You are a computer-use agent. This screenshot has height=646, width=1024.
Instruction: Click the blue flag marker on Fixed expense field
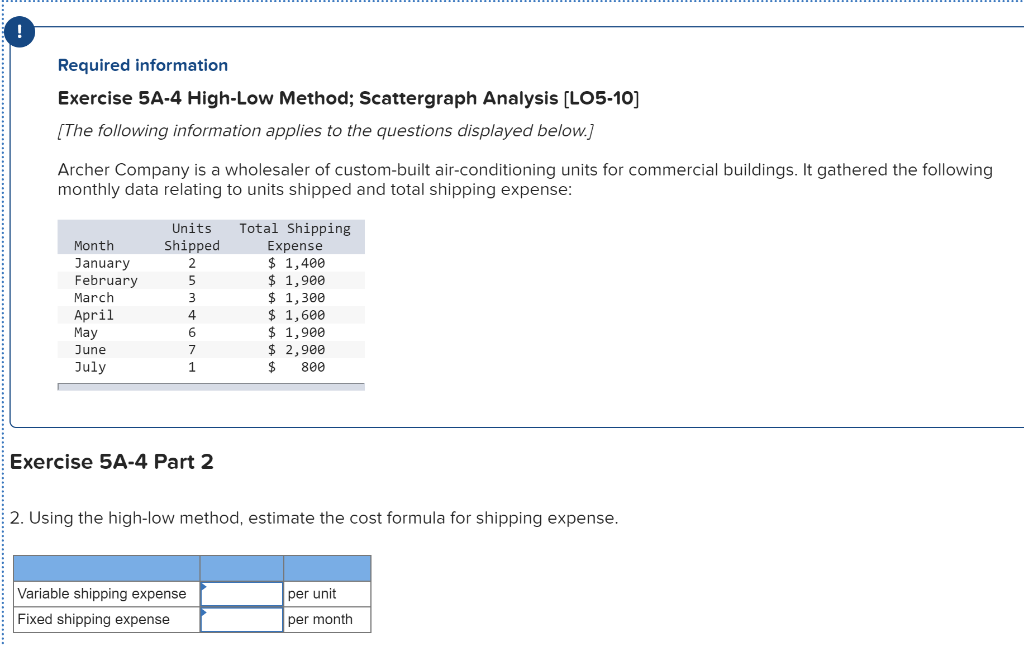click(x=204, y=614)
